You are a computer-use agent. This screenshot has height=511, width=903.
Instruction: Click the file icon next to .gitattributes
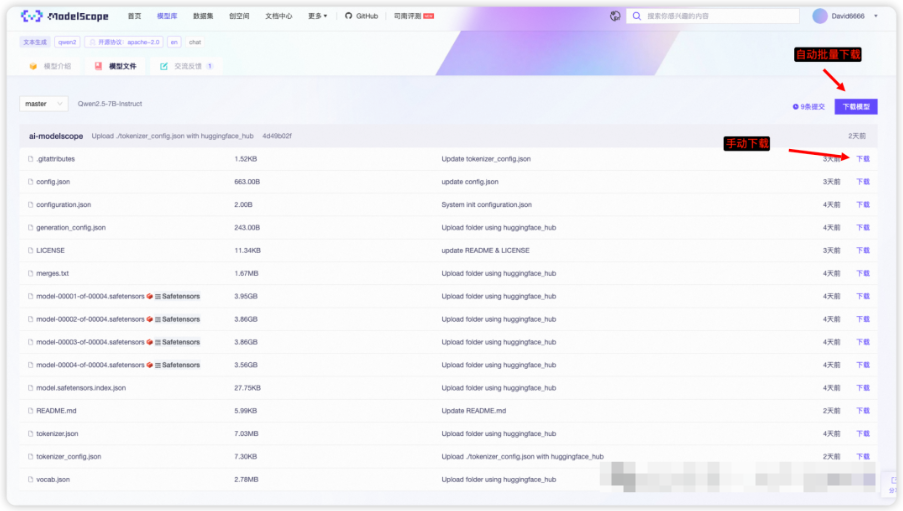tap(31, 159)
